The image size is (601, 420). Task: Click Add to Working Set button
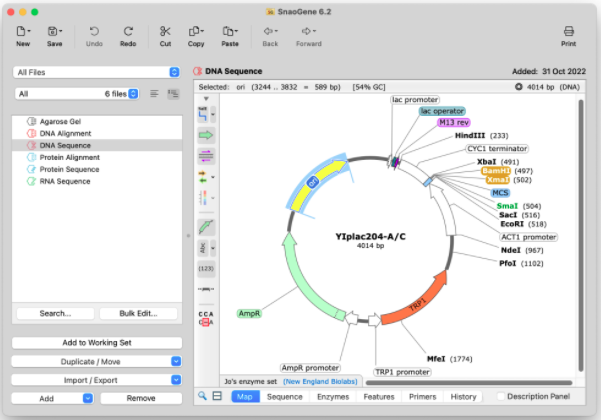[x=97, y=343]
